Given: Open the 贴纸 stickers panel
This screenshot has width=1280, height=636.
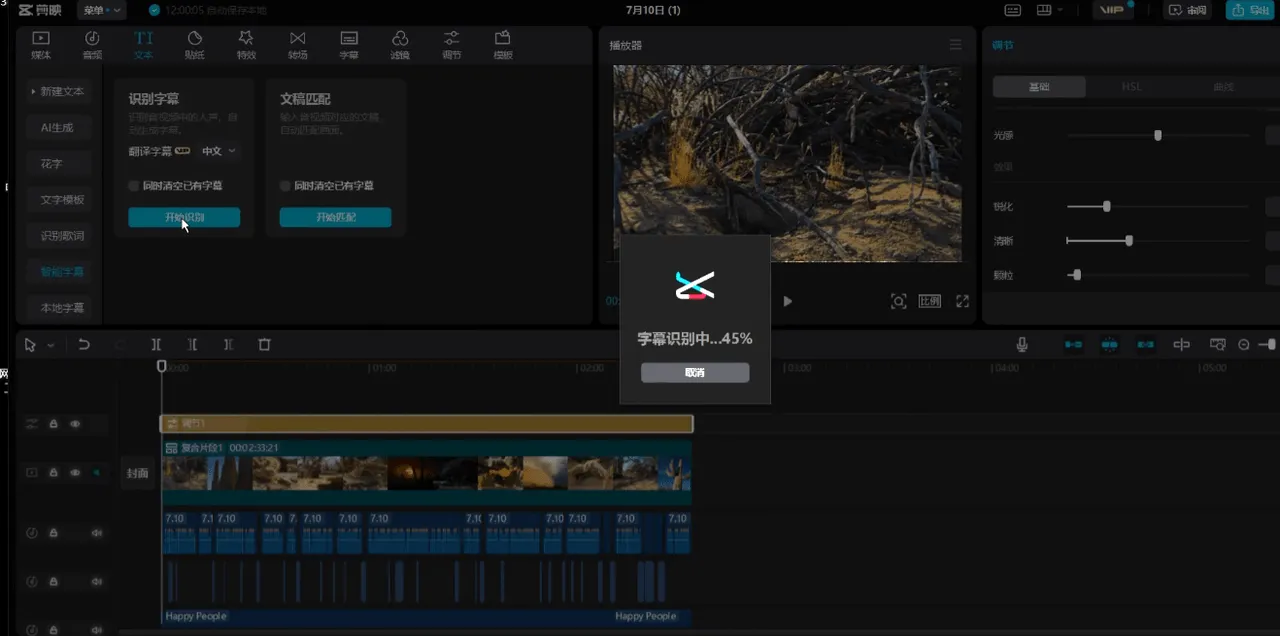Looking at the screenshot, I should [195, 45].
